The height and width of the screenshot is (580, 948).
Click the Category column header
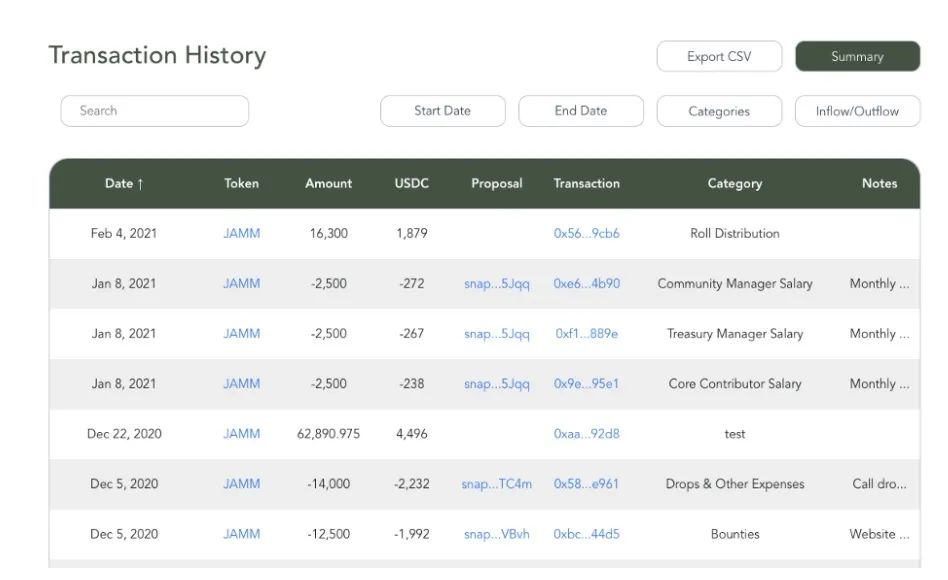pyautogui.click(x=734, y=184)
